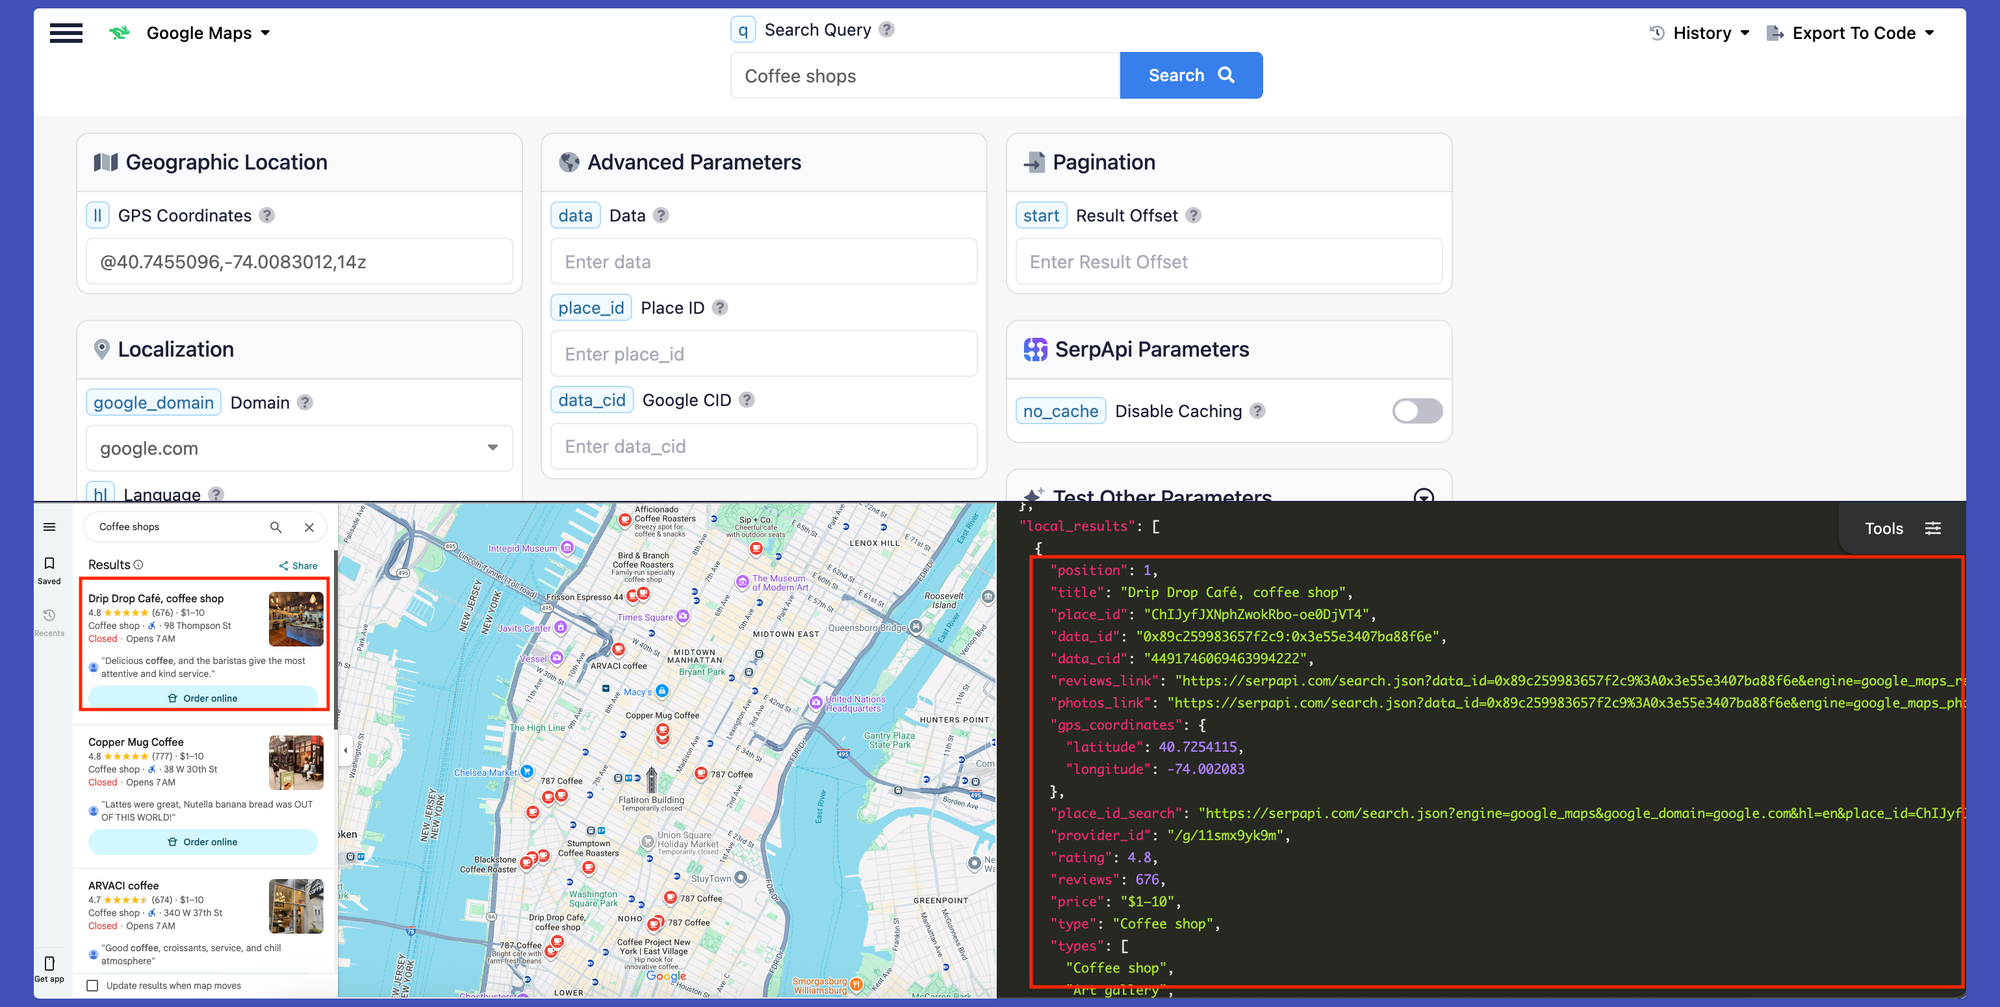Screen dimensions: 2000x1007
Task: Toggle the Disable Caching switch
Action: click(x=1417, y=411)
